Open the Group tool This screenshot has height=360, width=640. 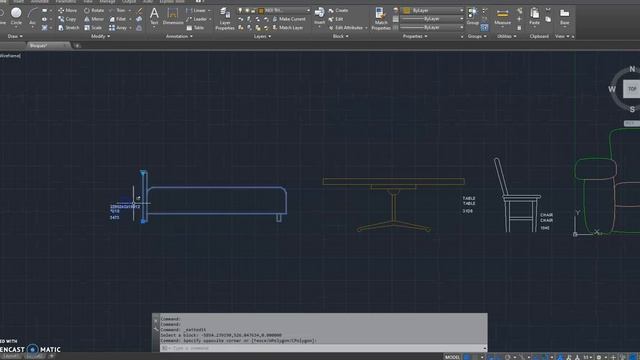tap(472, 16)
